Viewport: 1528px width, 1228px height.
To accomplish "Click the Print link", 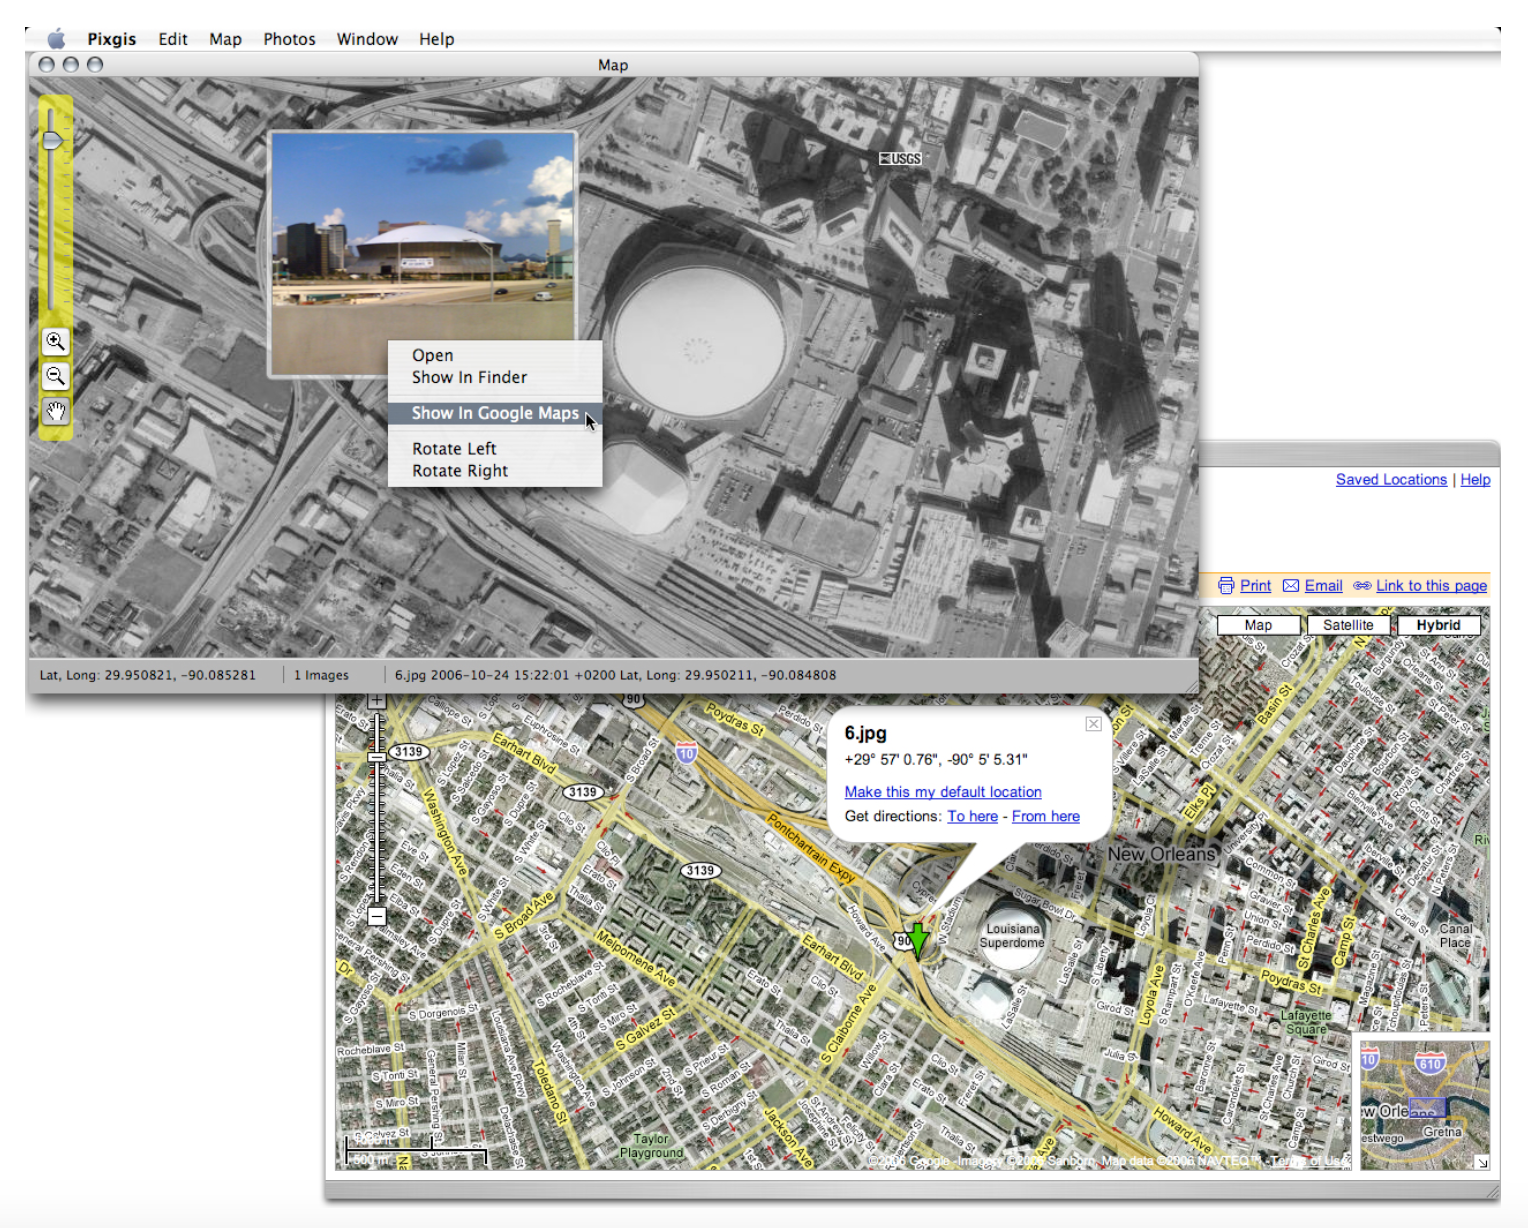I will coord(1255,586).
